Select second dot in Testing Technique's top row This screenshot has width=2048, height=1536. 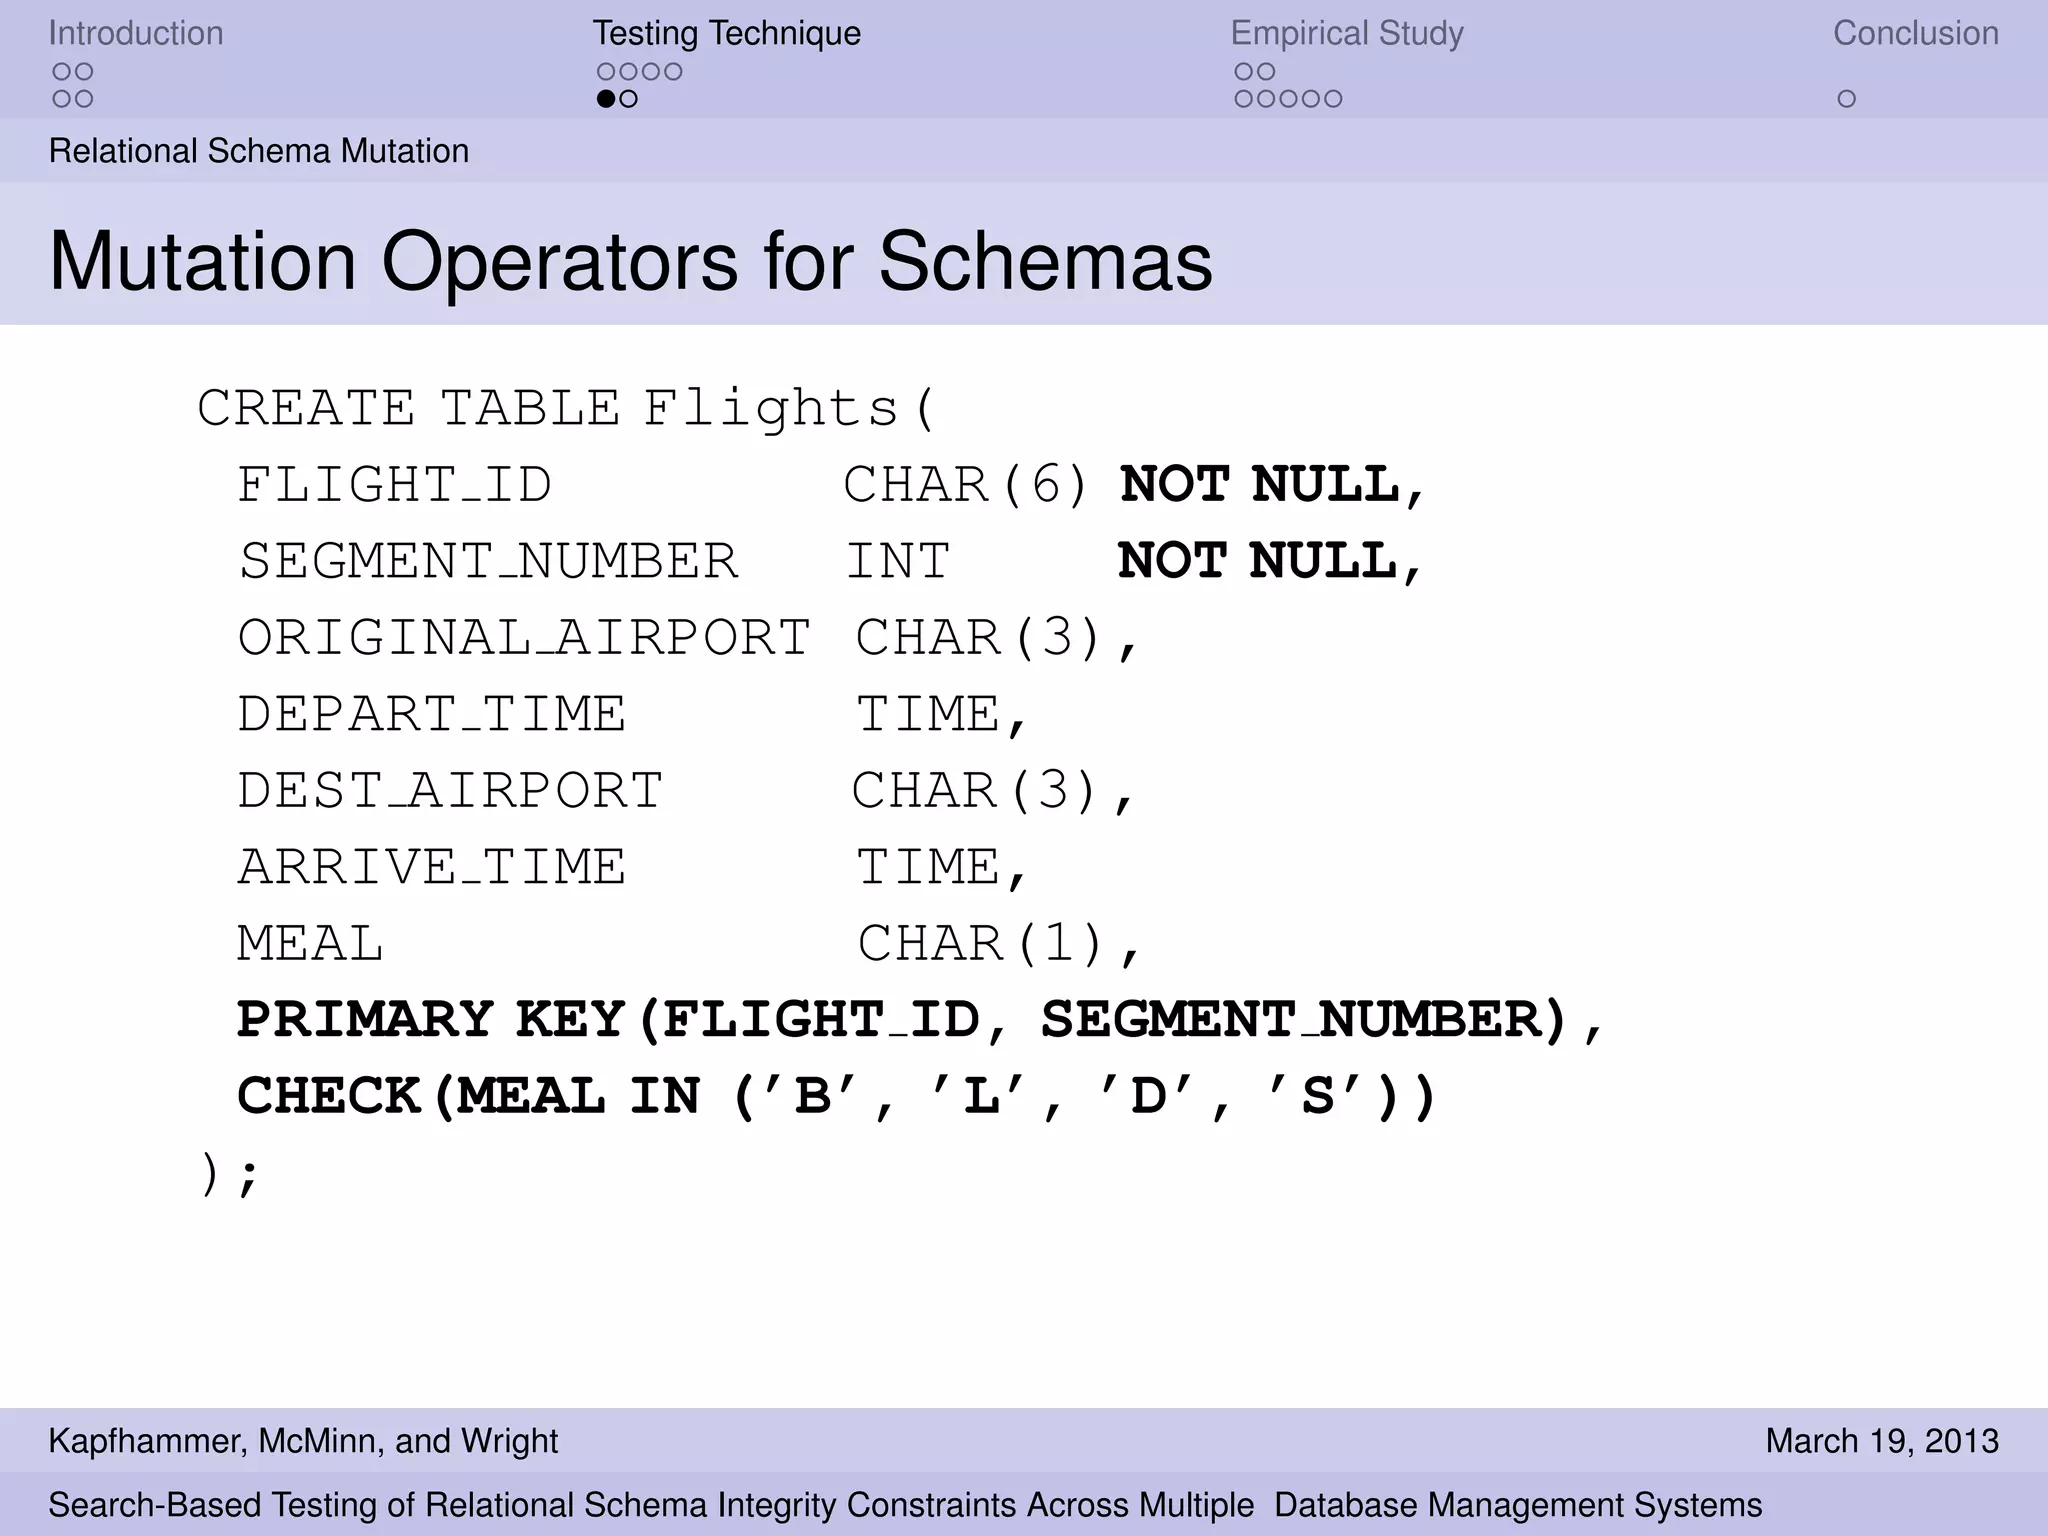(x=628, y=72)
